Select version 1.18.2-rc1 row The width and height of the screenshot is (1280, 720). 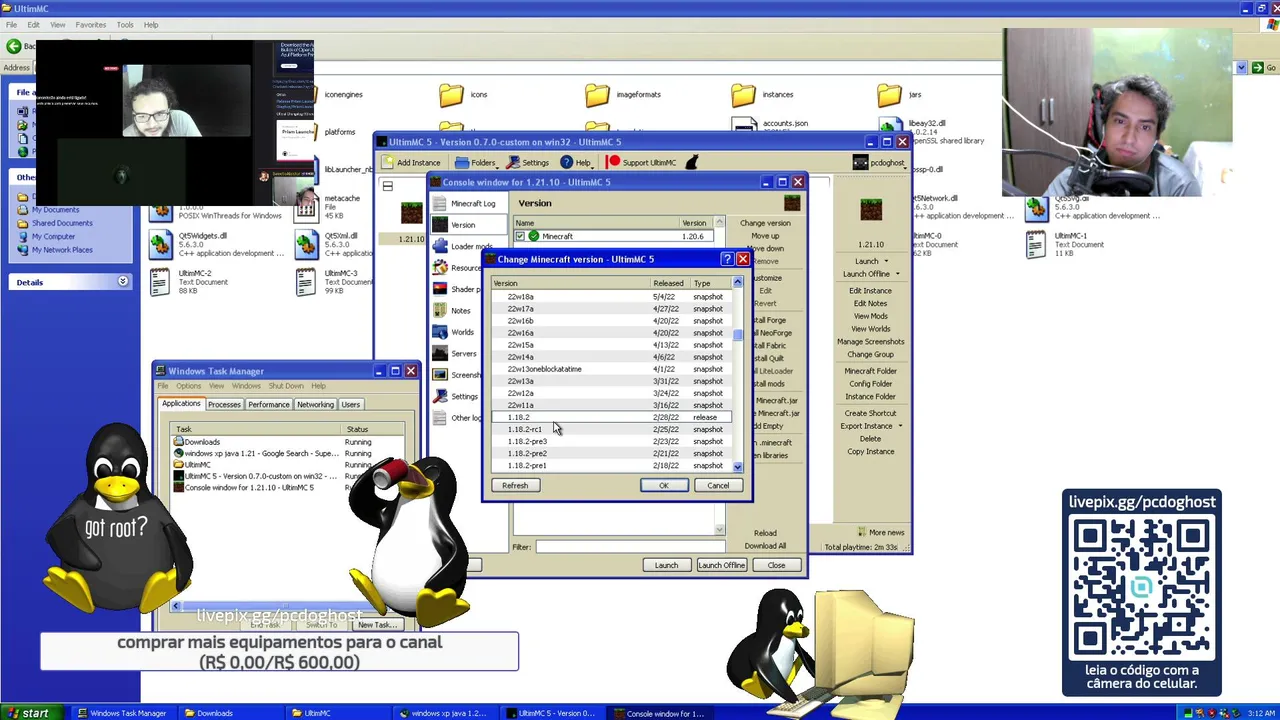611,429
